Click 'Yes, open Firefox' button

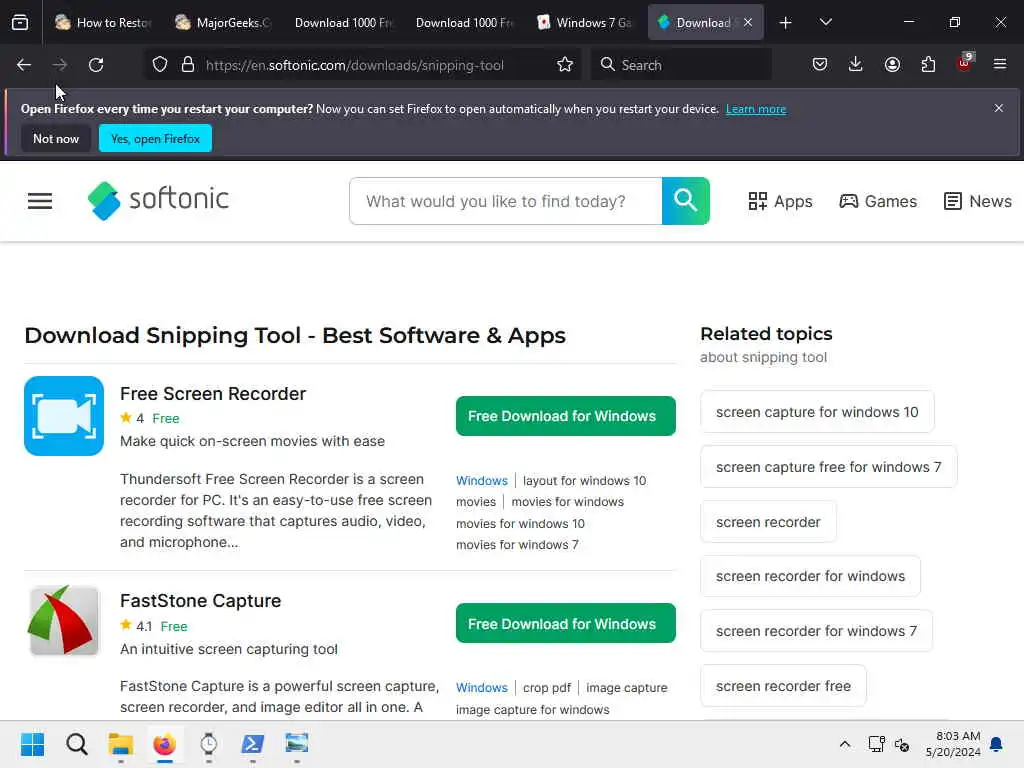click(x=155, y=138)
